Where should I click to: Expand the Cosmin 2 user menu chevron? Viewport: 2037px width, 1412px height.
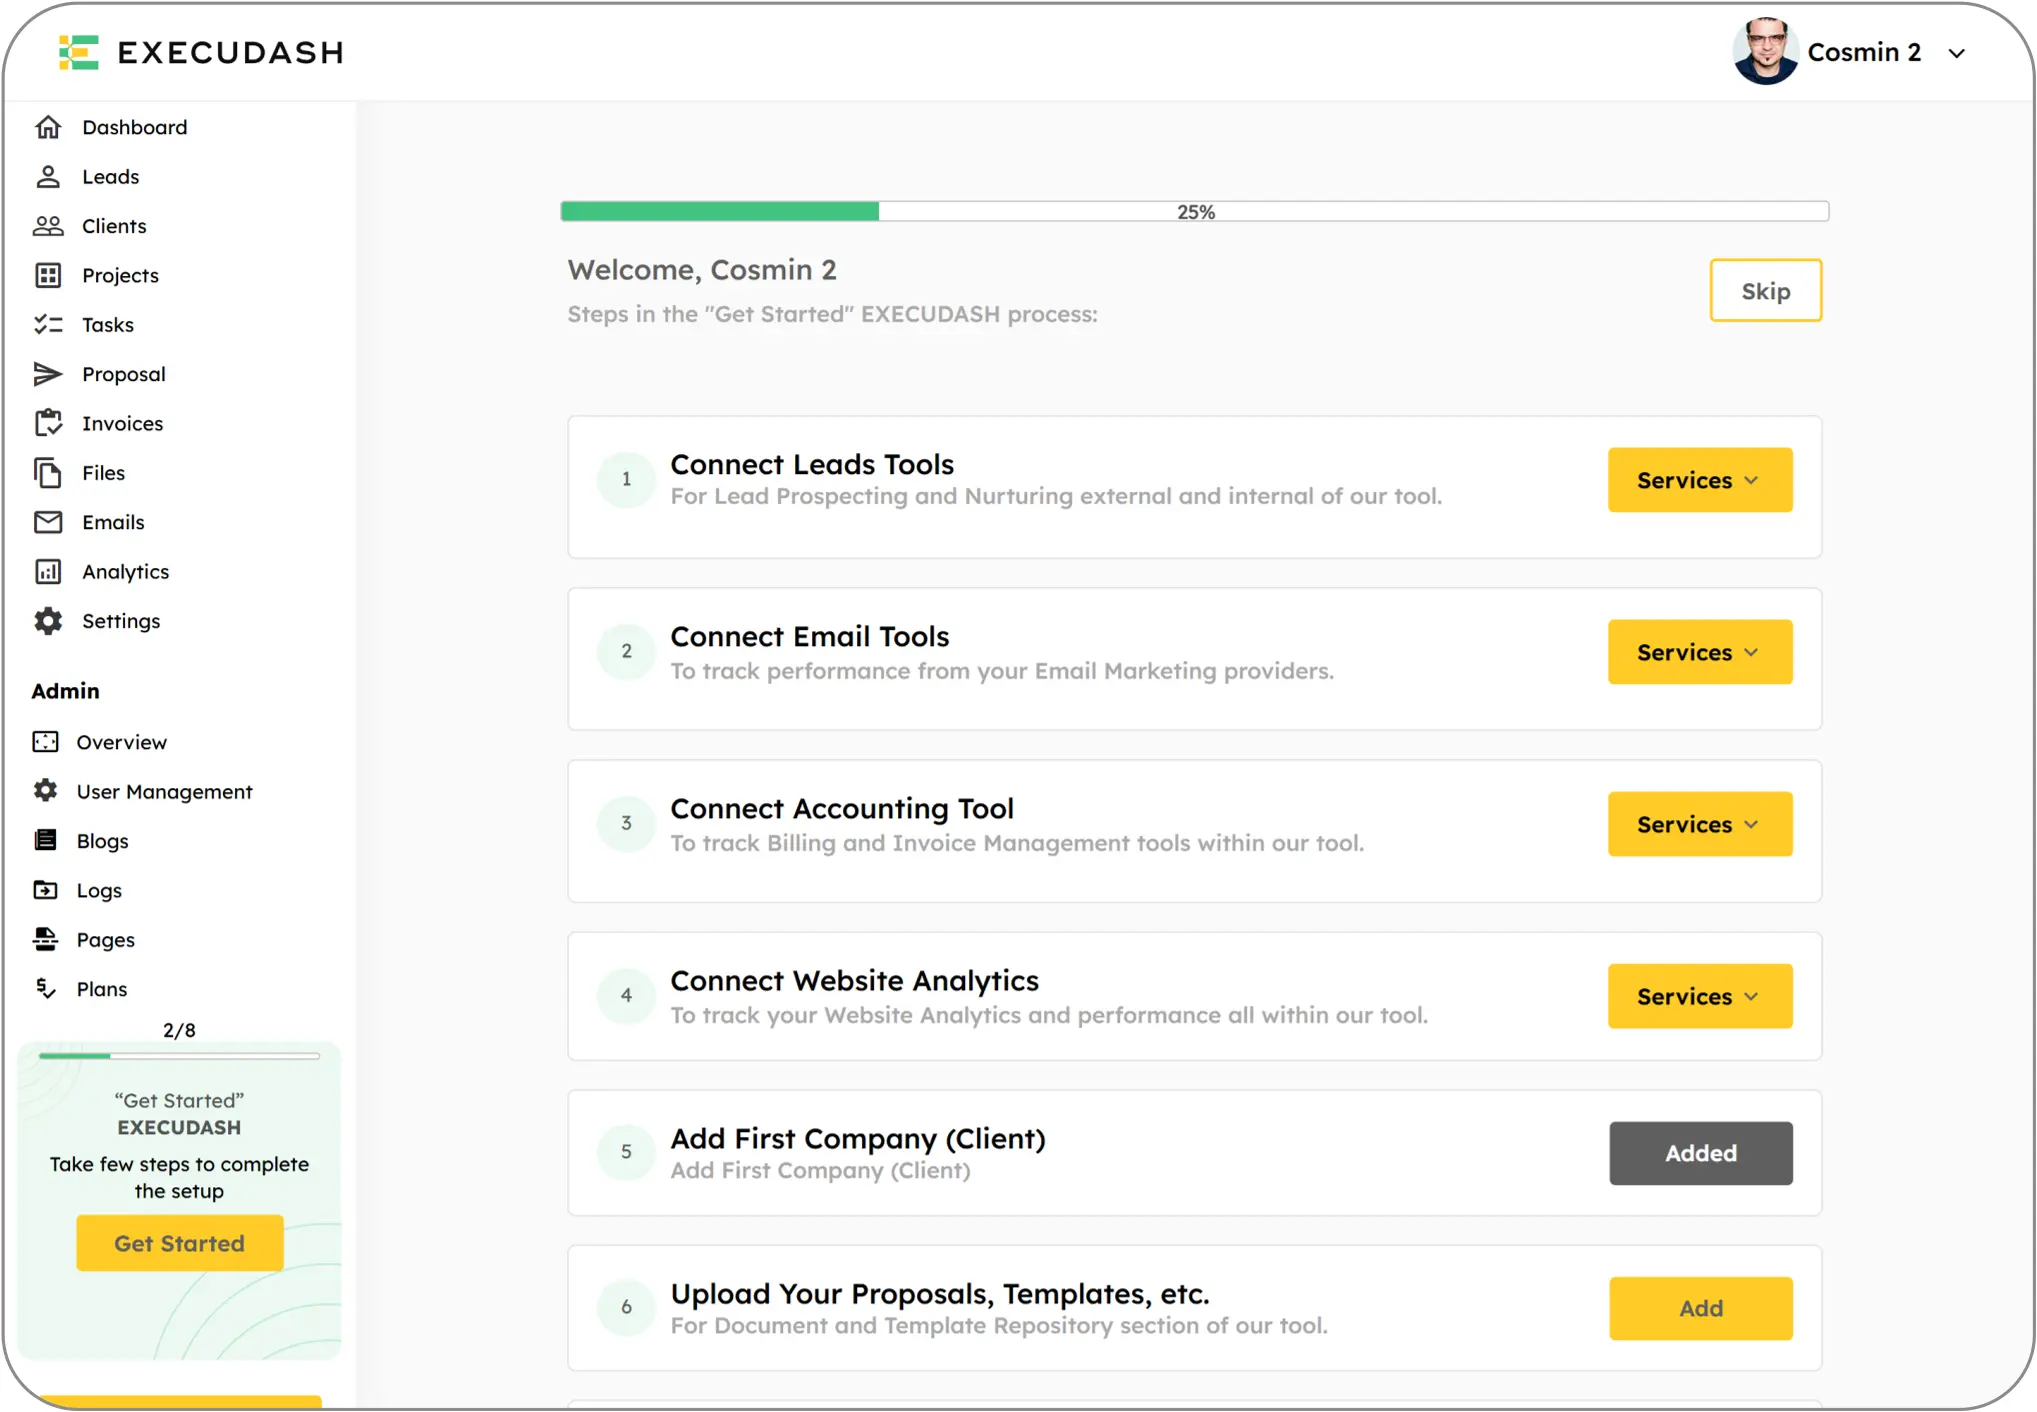(x=1957, y=53)
